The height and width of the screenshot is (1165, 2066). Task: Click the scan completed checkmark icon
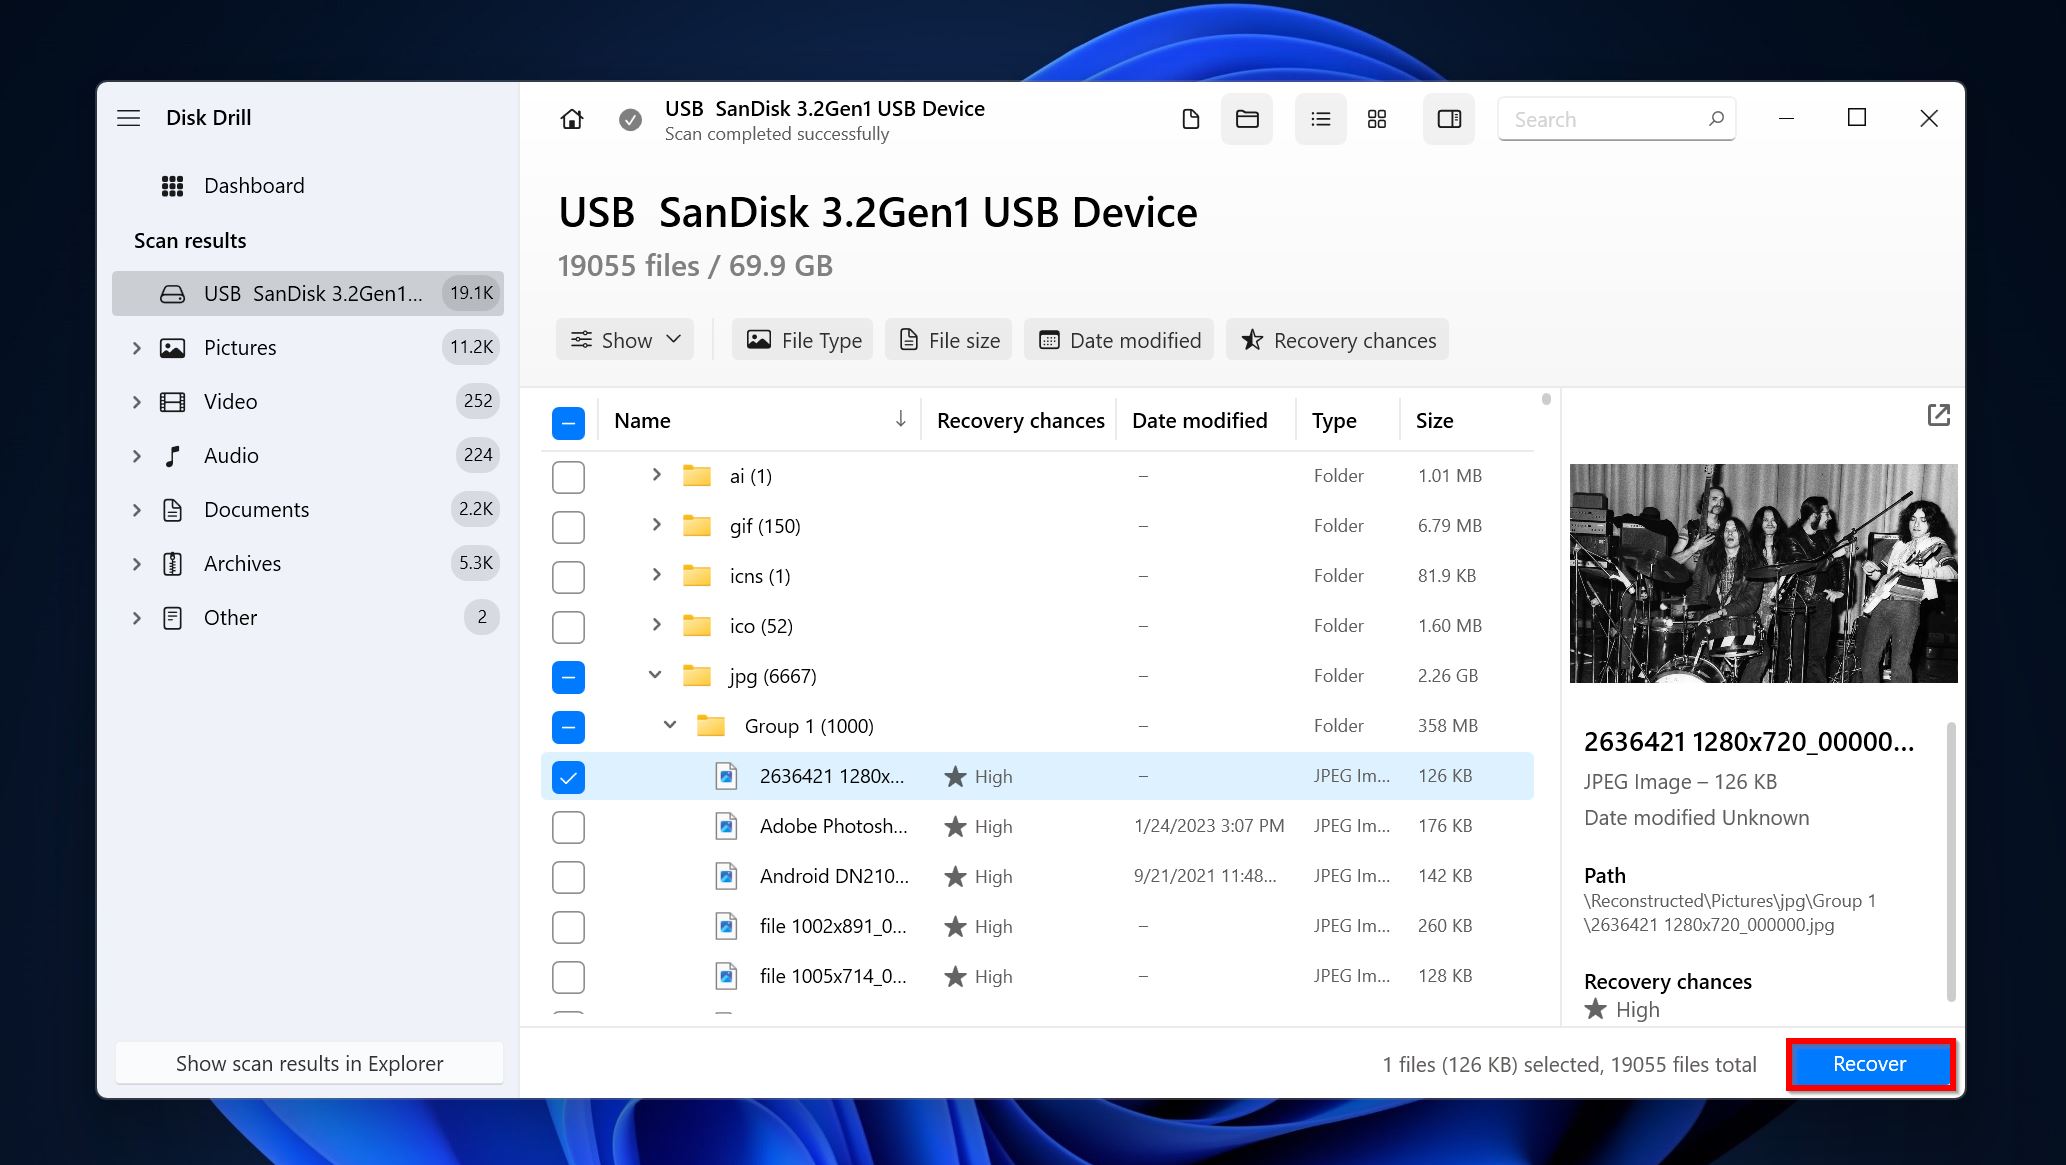[x=630, y=120]
